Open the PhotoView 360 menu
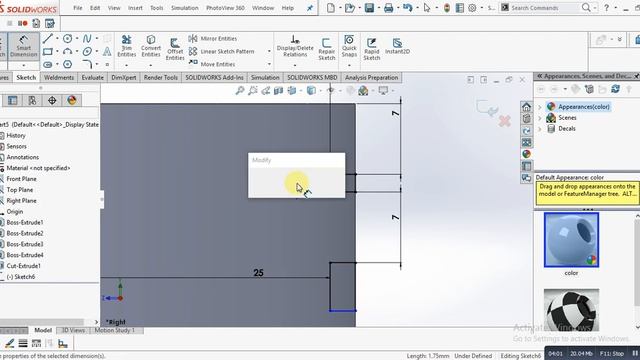This screenshot has width=640, height=360. click(x=225, y=8)
